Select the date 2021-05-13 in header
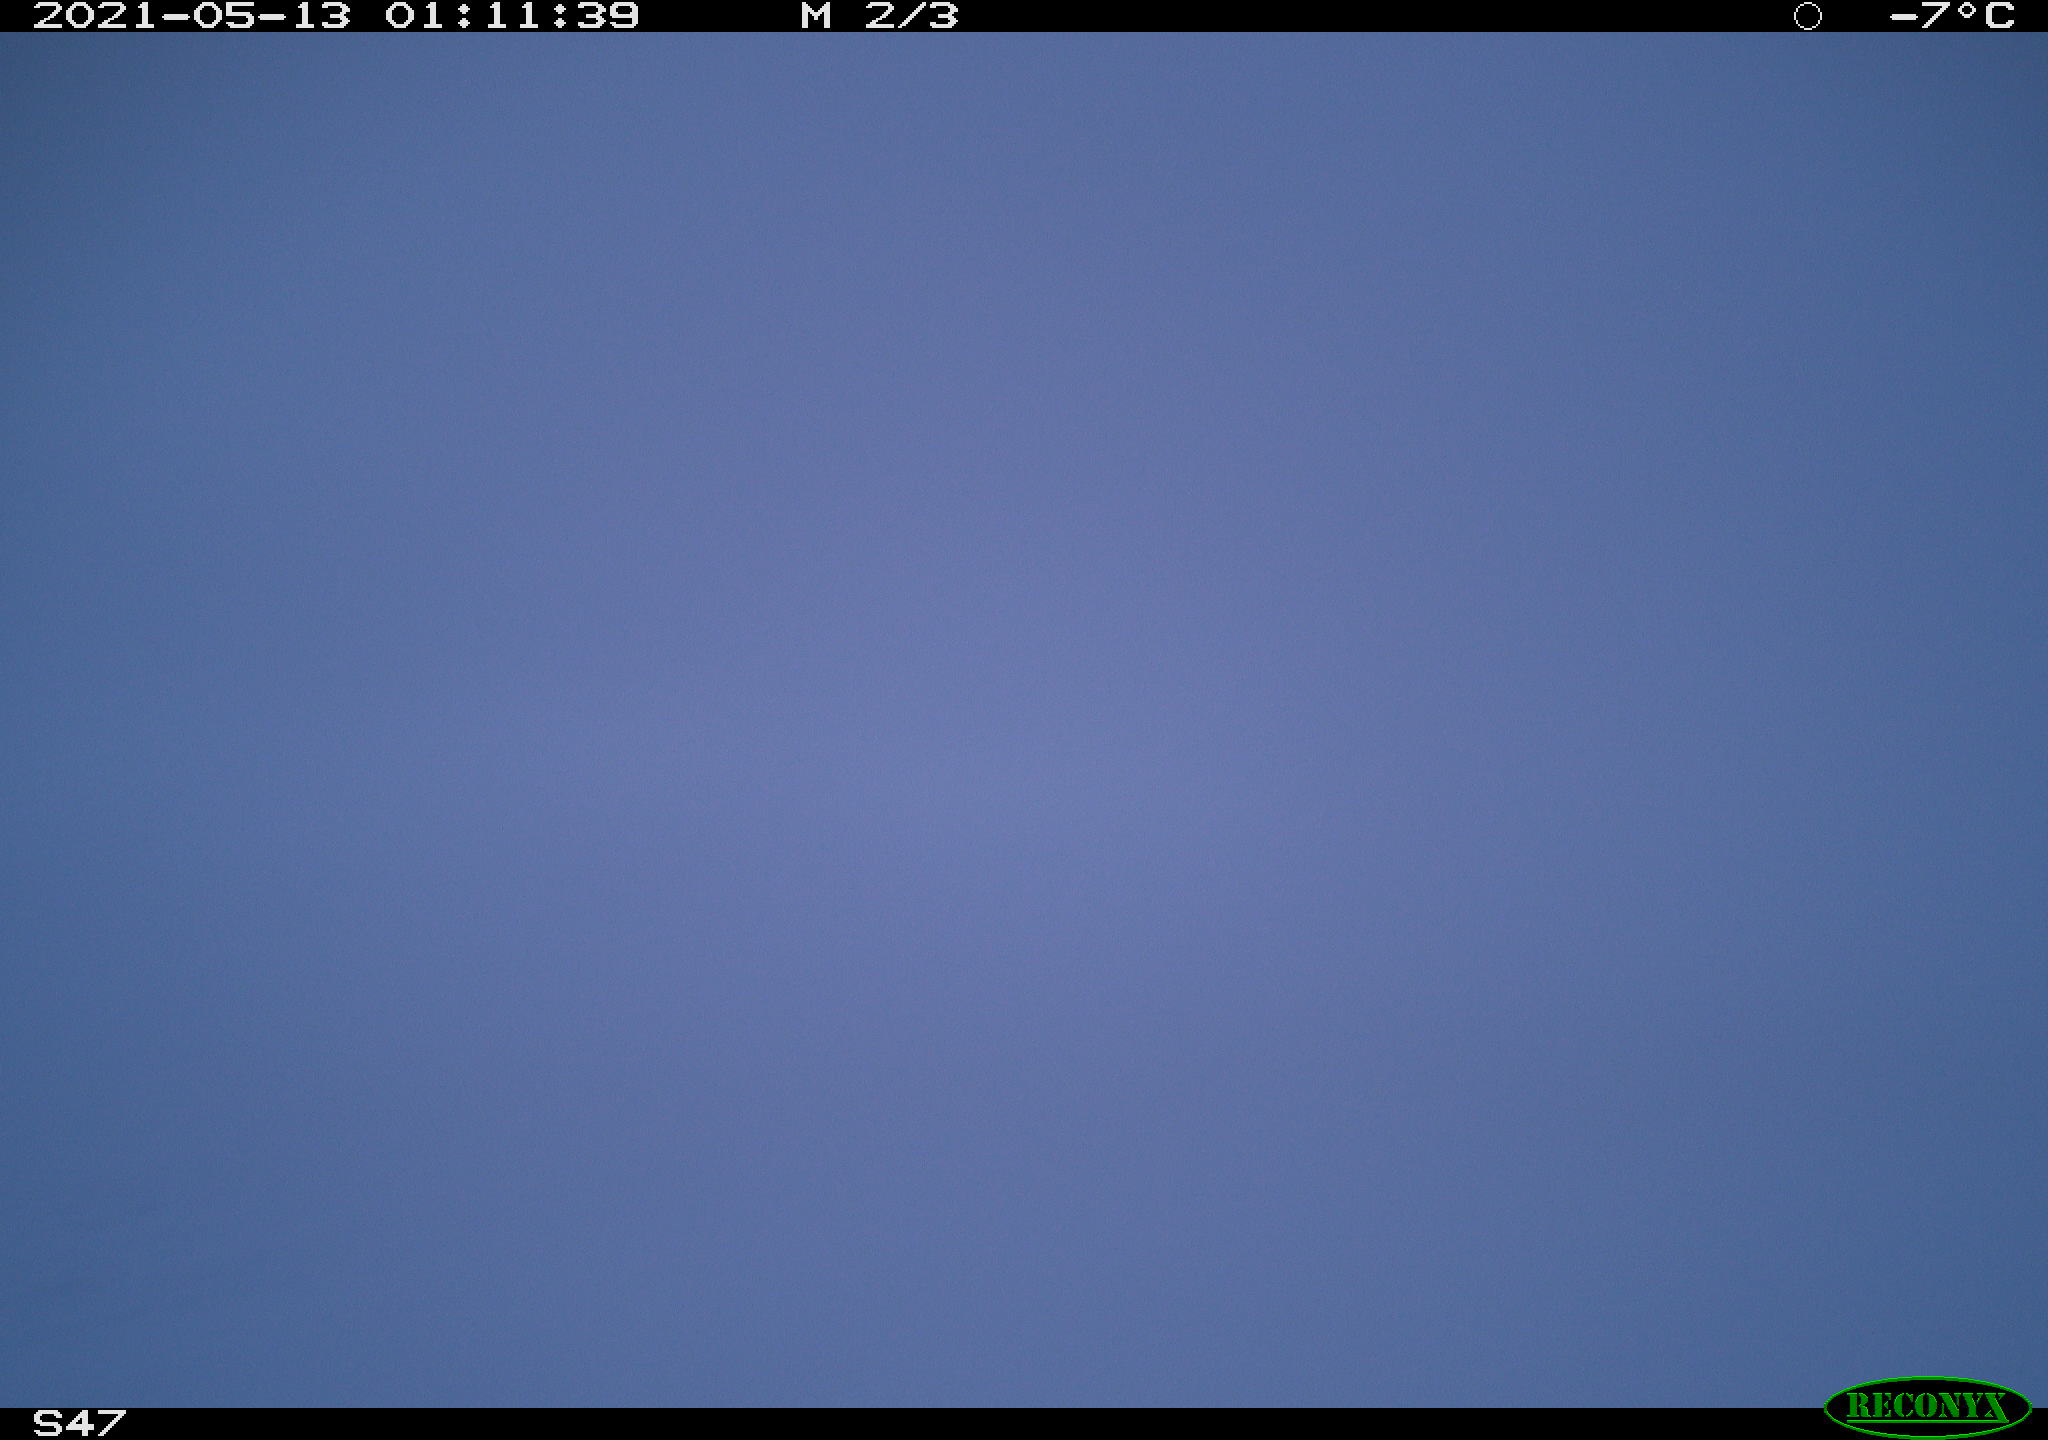 (x=192, y=16)
